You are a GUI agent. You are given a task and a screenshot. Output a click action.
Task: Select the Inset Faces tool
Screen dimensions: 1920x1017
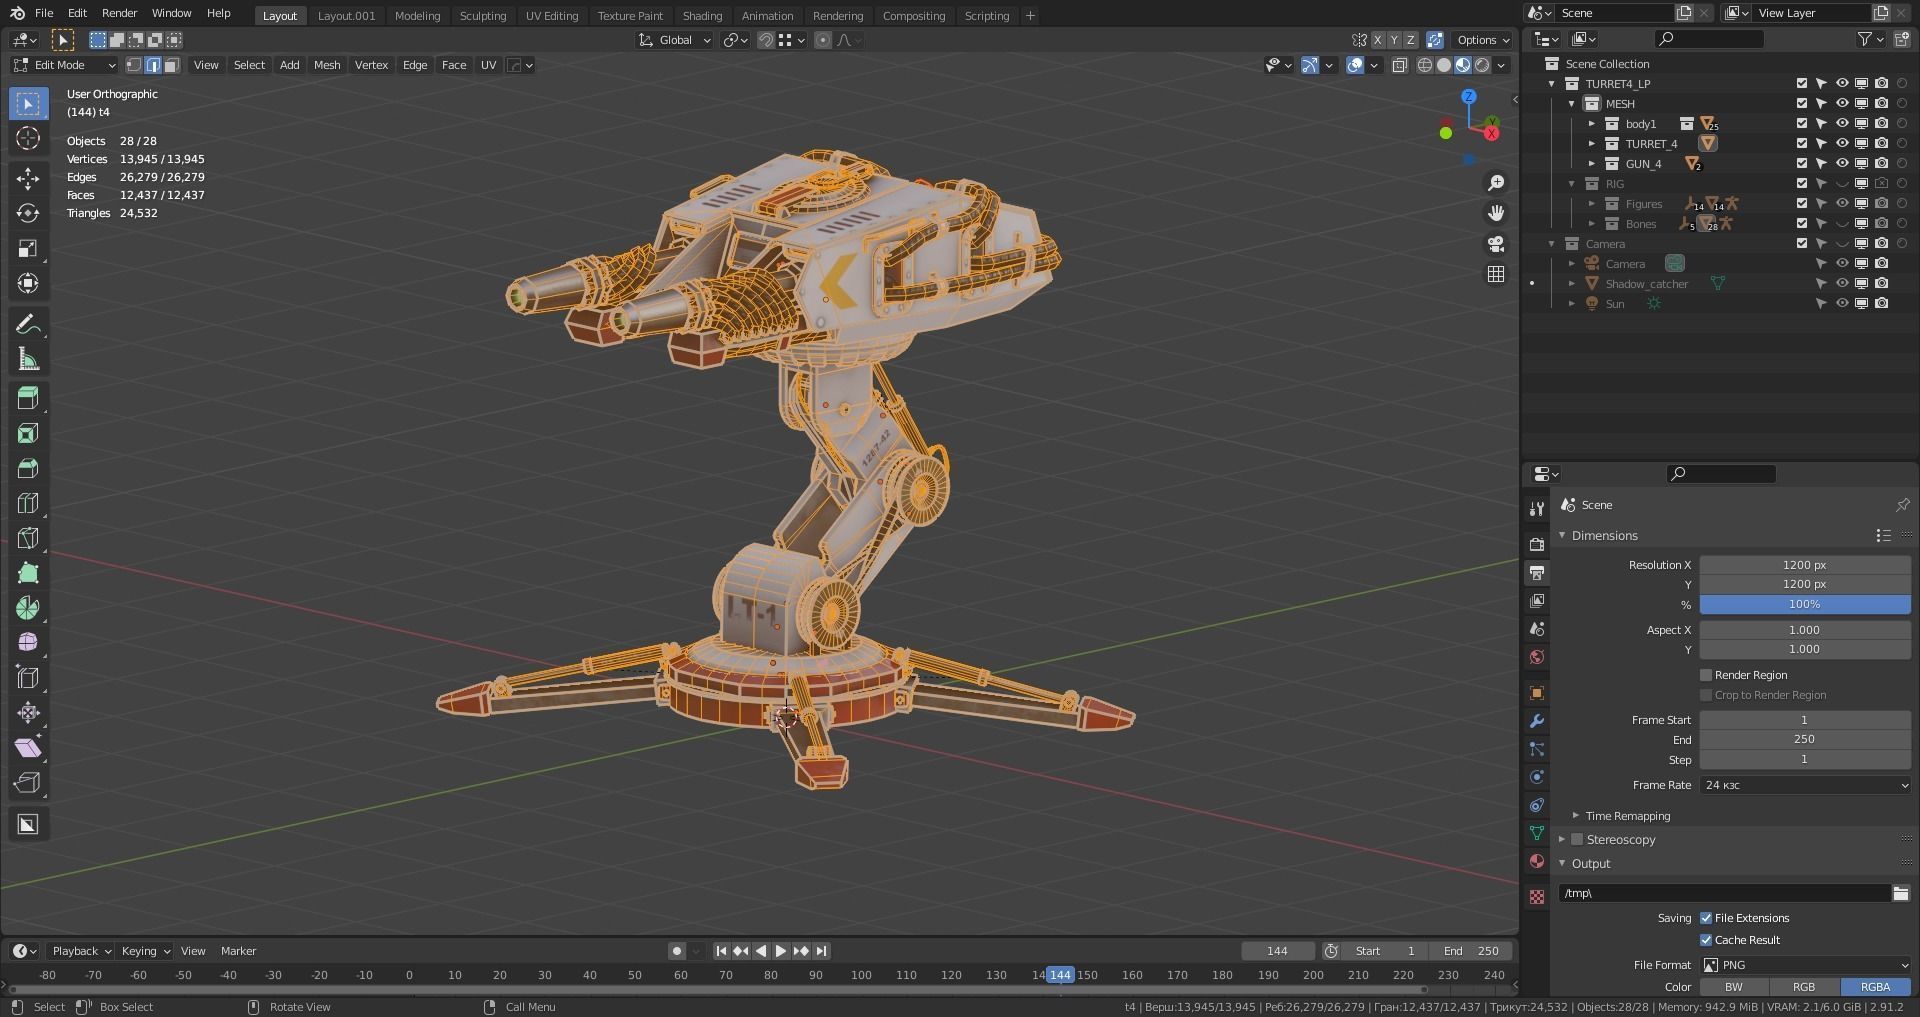coord(28,433)
